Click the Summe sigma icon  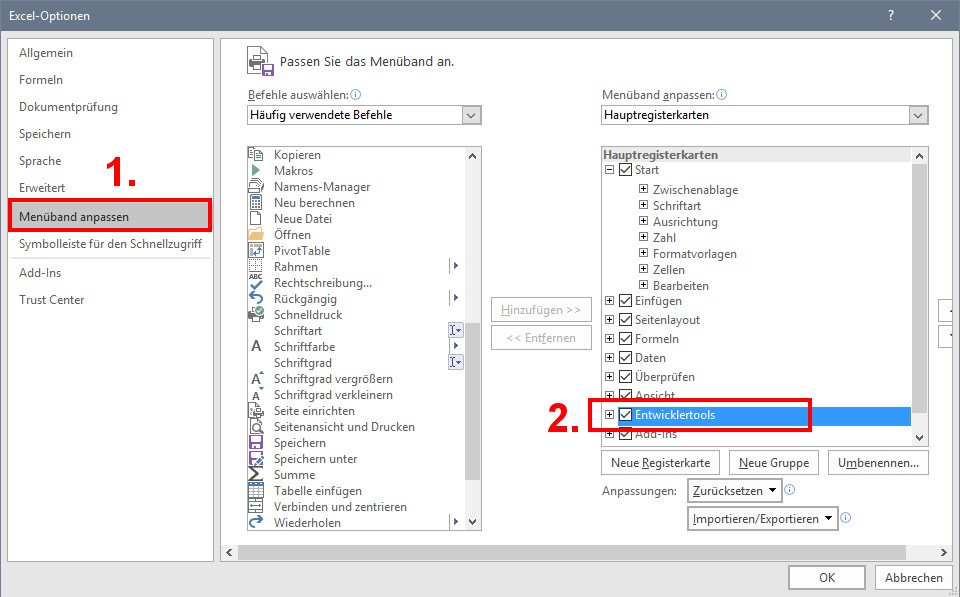click(x=256, y=475)
